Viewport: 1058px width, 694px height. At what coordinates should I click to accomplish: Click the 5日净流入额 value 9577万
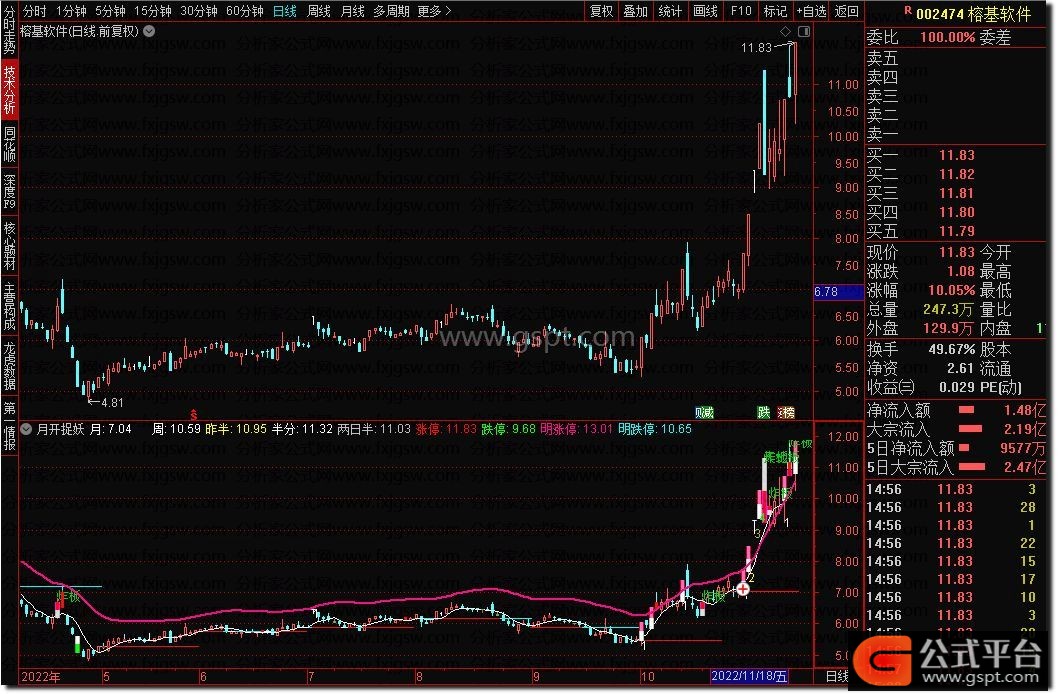(1022, 449)
